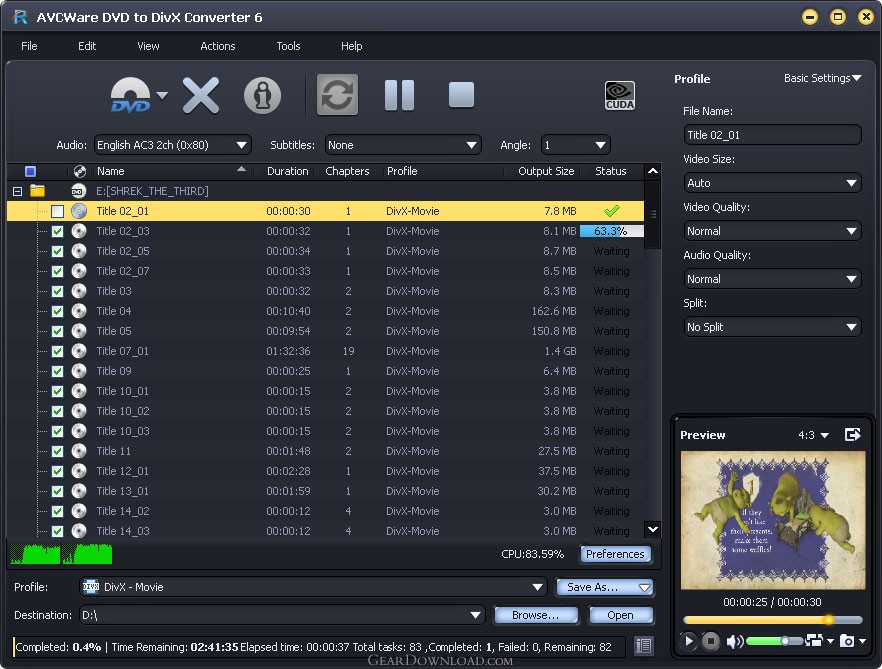This screenshot has width=882, height=669.
Task: Uncheck the Title 02_03 checkbox
Action: point(57,231)
